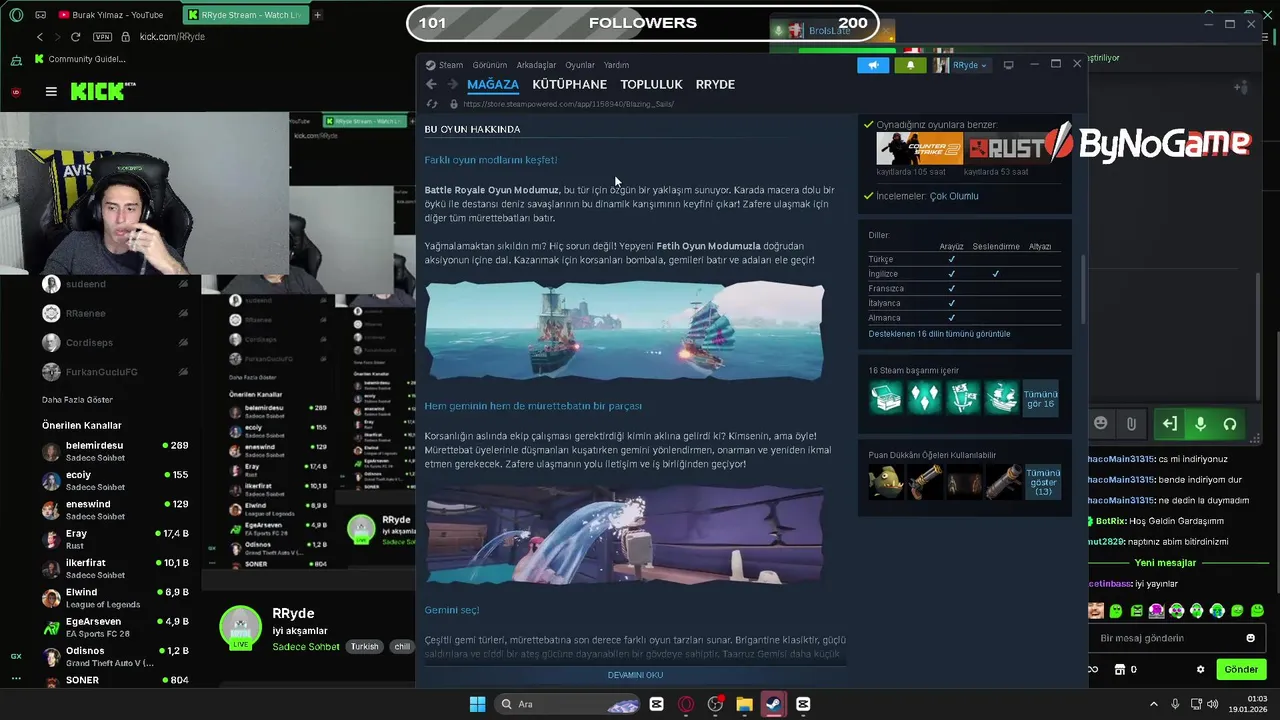Viewport: 1280px width, 720px height.
Task: Open belemirdesu recommended channel
Action: pyautogui.click(x=115, y=452)
